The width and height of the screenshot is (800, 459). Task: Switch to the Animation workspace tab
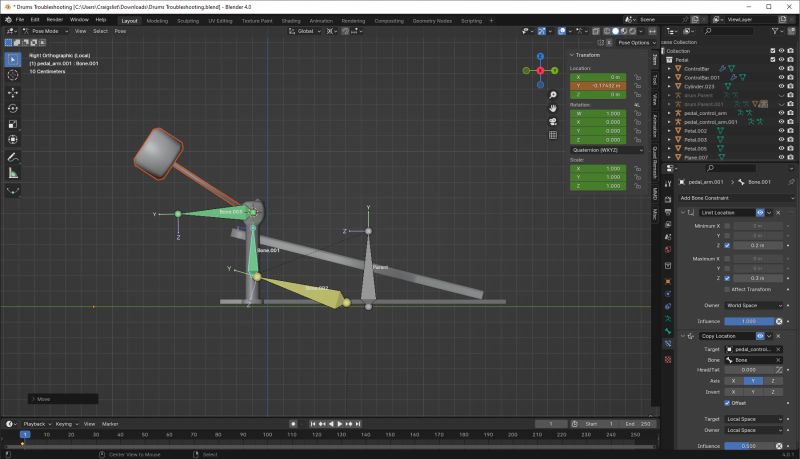(x=321, y=21)
